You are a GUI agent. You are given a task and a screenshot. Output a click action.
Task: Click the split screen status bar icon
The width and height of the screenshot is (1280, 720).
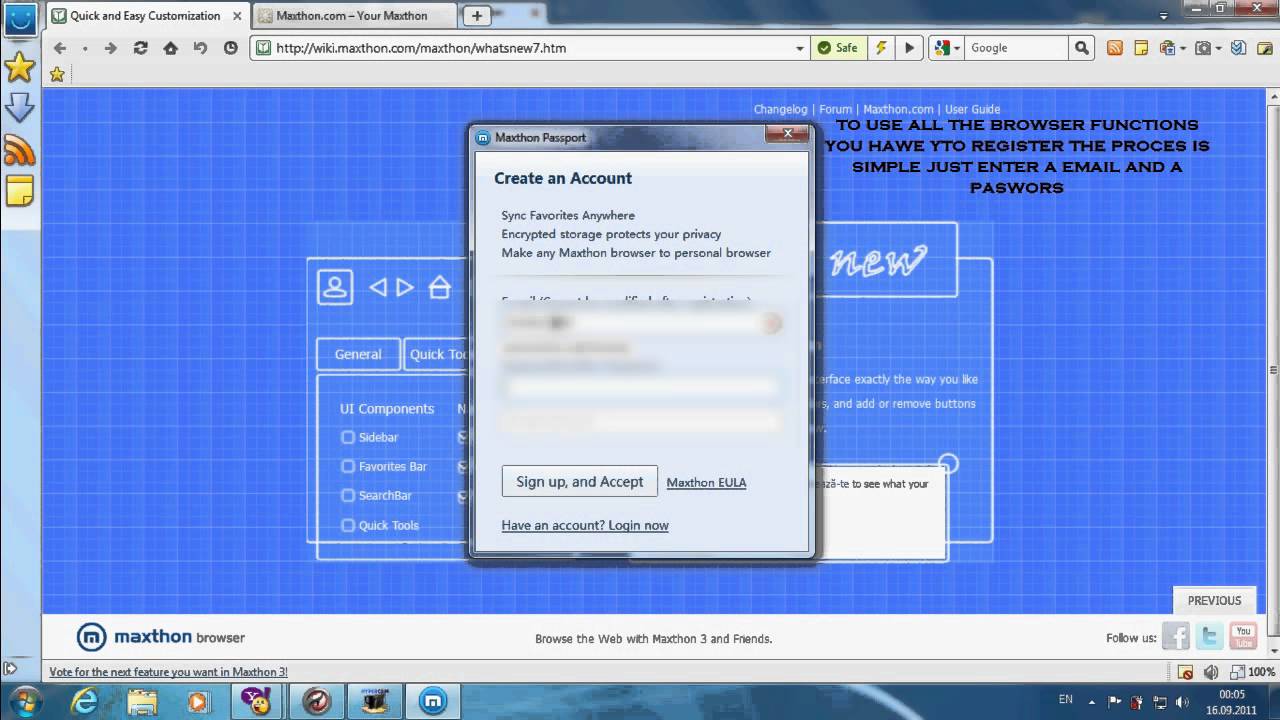click(x=1237, y=672)
